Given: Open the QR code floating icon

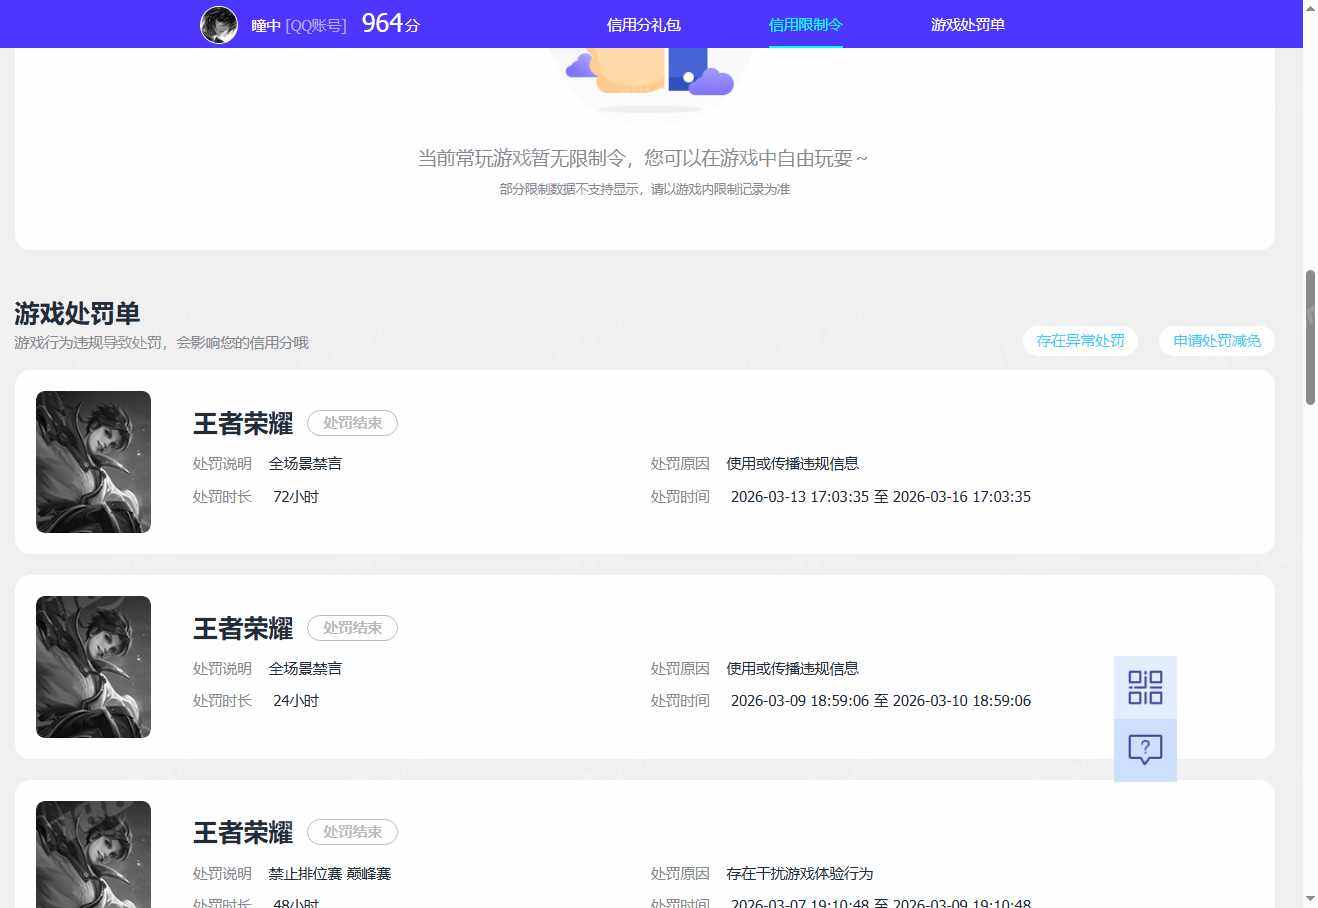Looking at the screenshot, I should [x=1145, y=687].
